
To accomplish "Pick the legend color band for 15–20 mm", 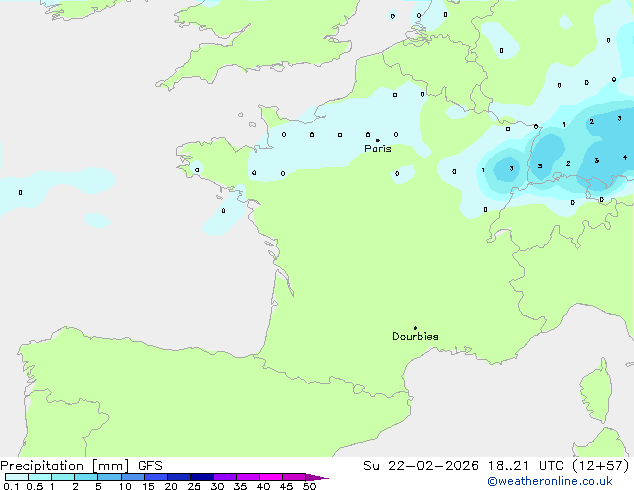I will [156, 477].
